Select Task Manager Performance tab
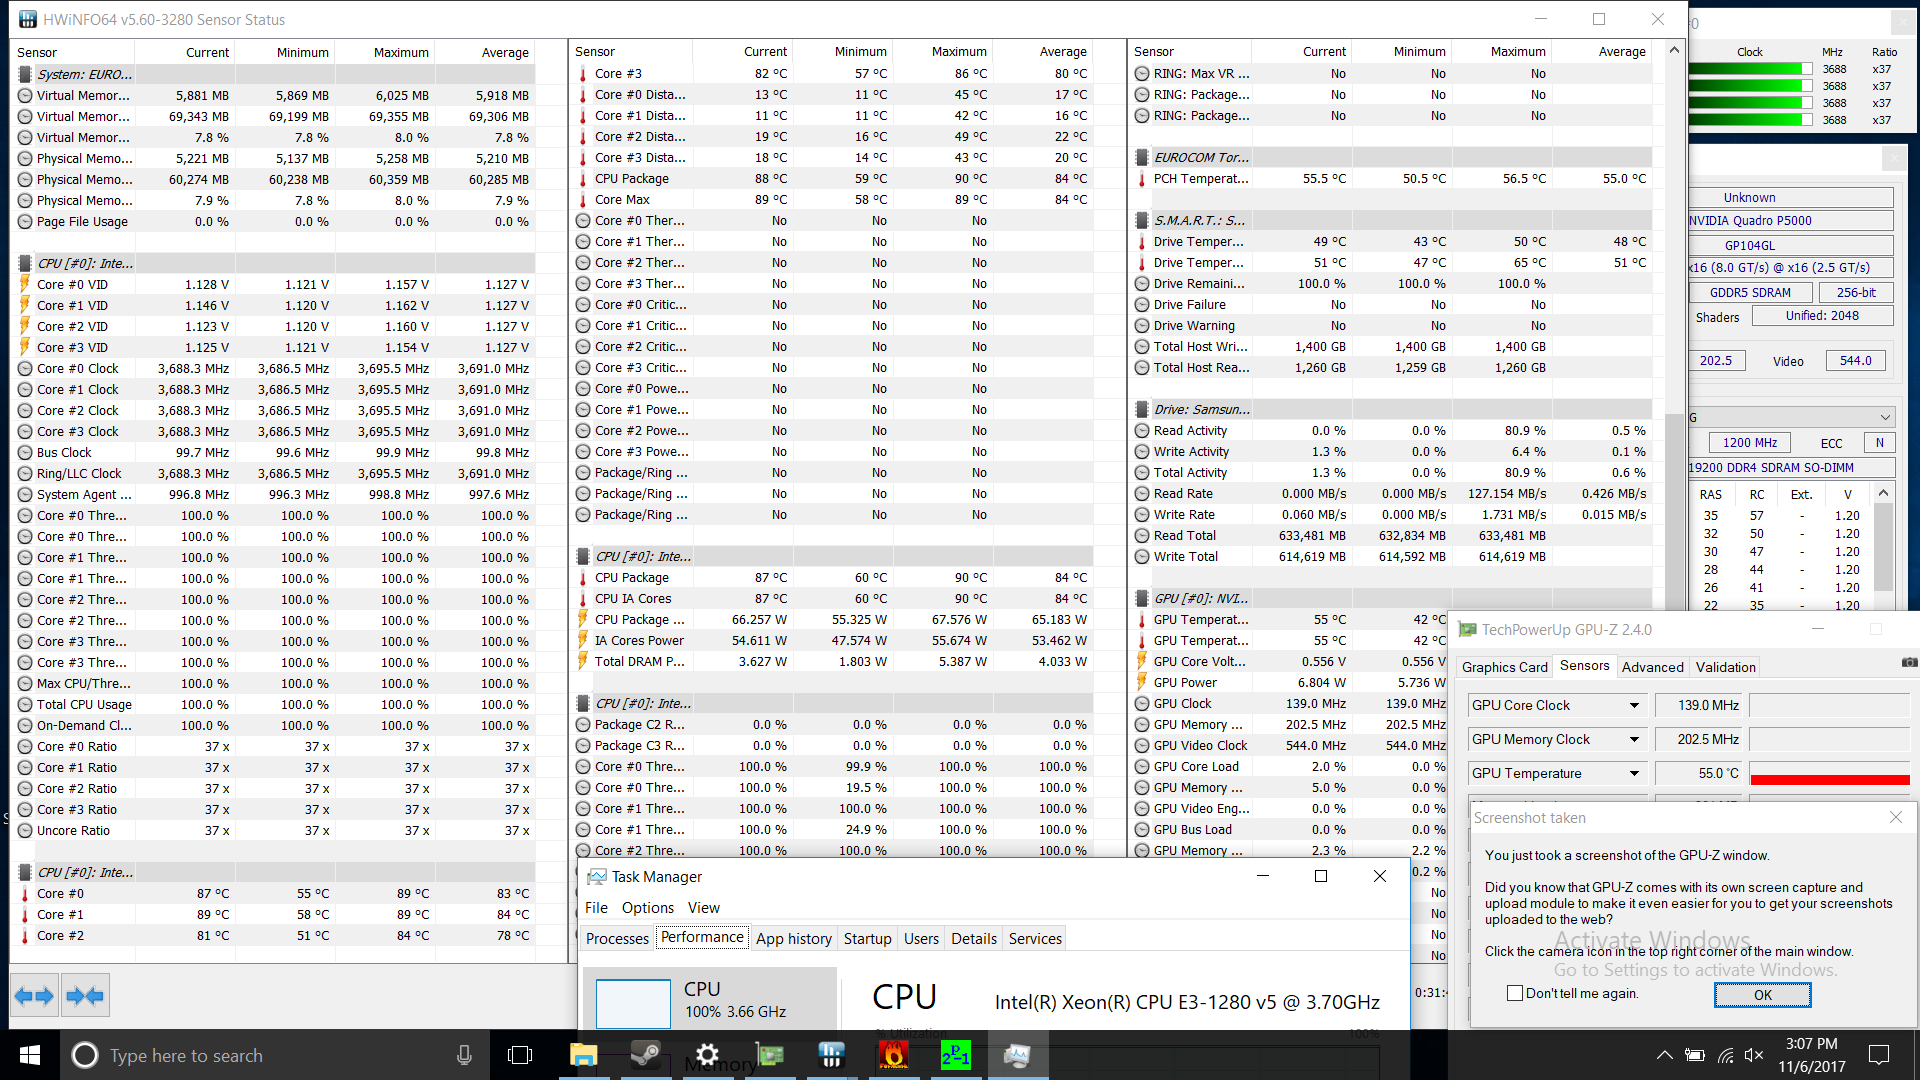The height and width of the screenshot is (1080, 1920). (x=702, y=937)
